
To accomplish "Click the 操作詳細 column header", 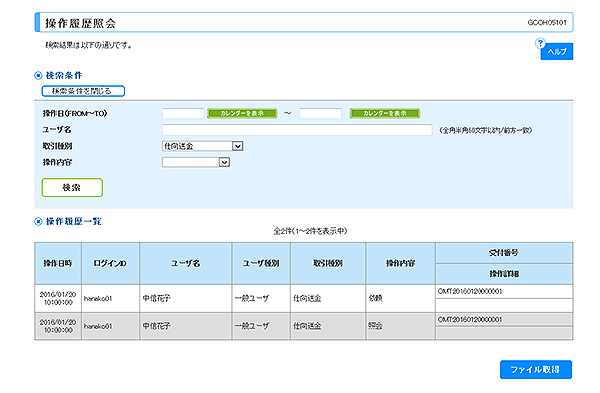I will [504, 274].
